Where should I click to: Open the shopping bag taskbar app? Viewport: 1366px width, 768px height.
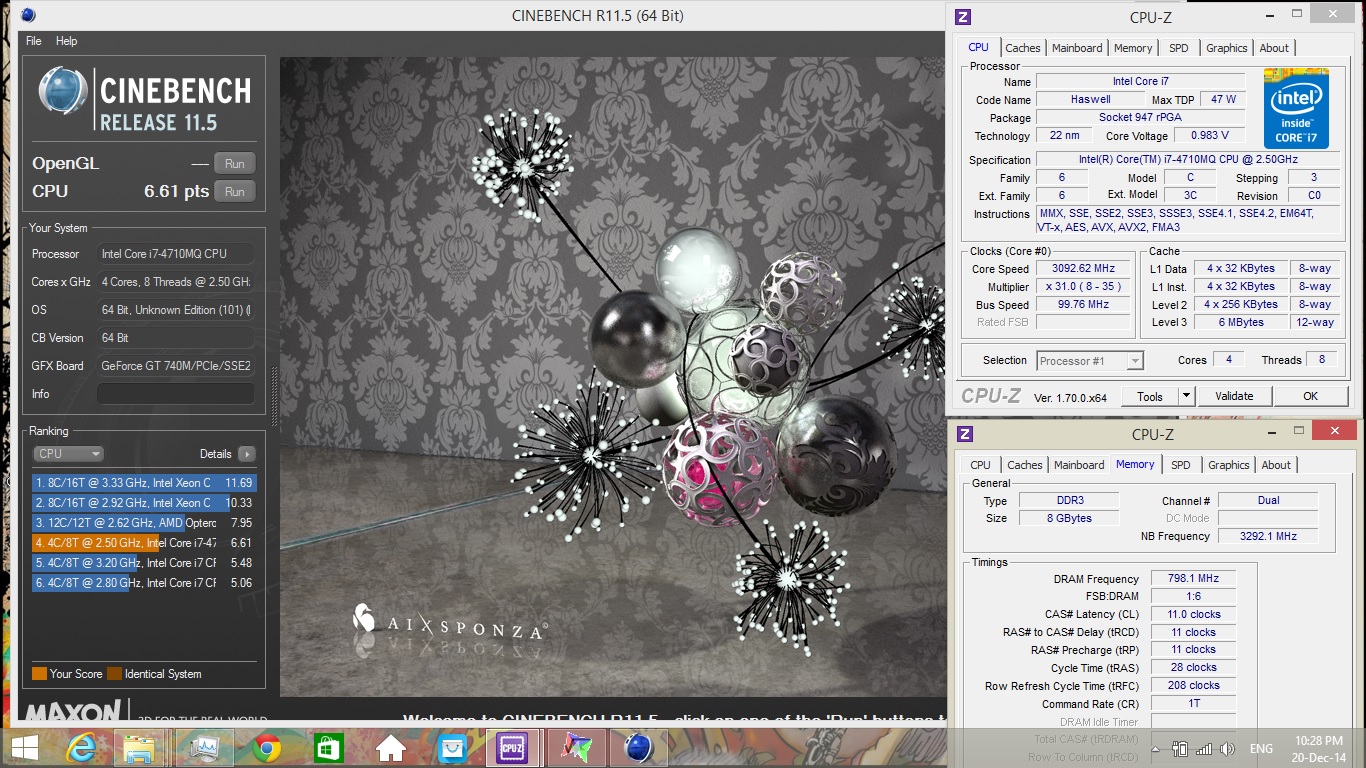click(452, 748)
